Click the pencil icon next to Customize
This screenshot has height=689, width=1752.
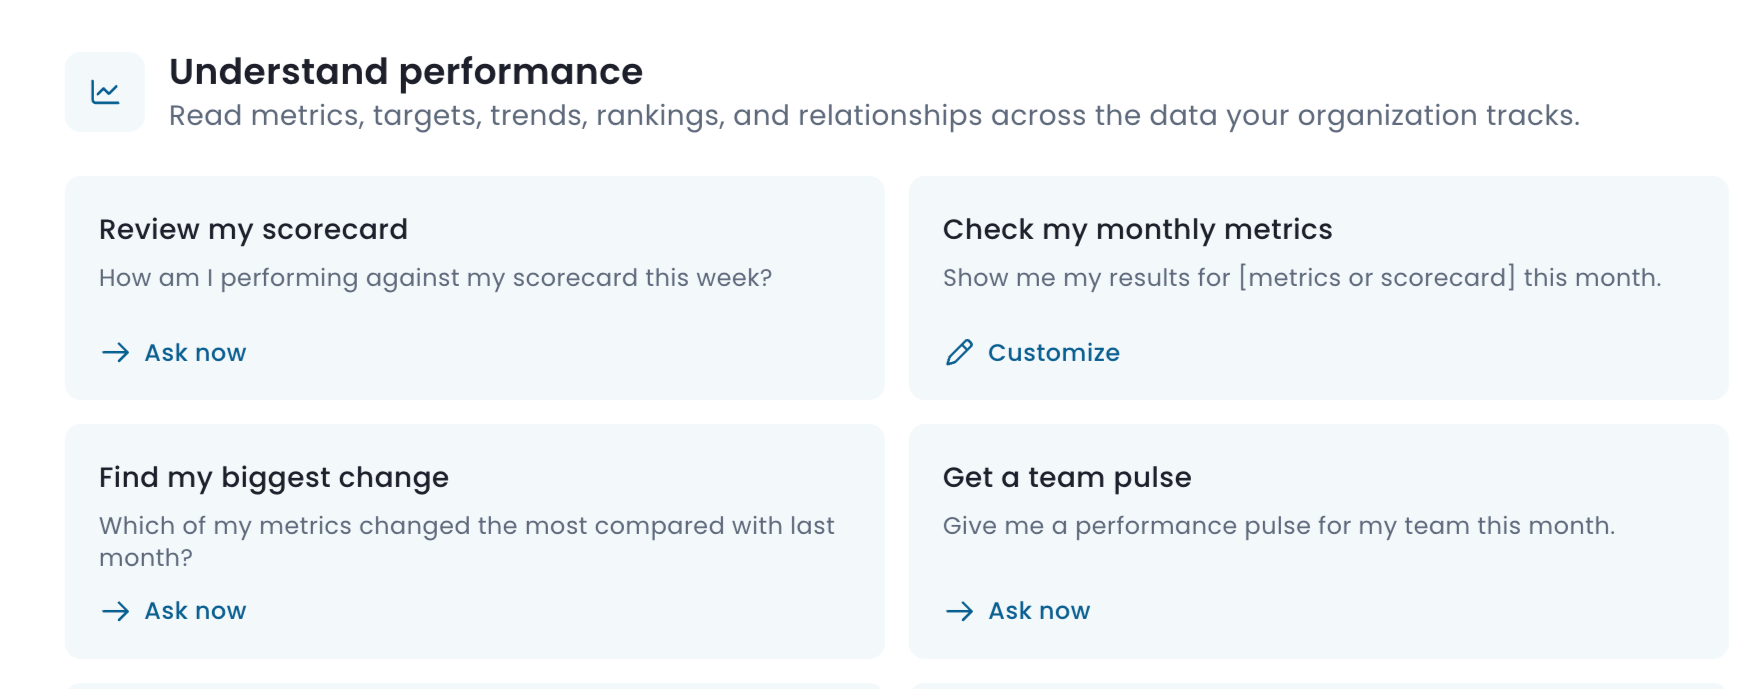tap(959, 353)
